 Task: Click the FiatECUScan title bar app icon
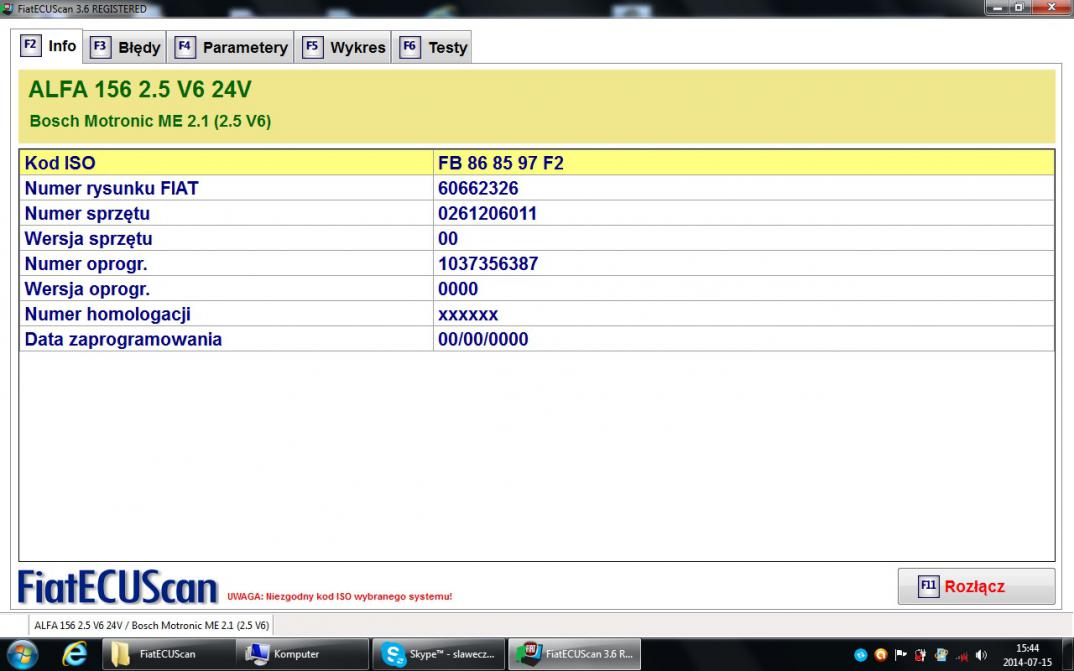coord(7,8)
